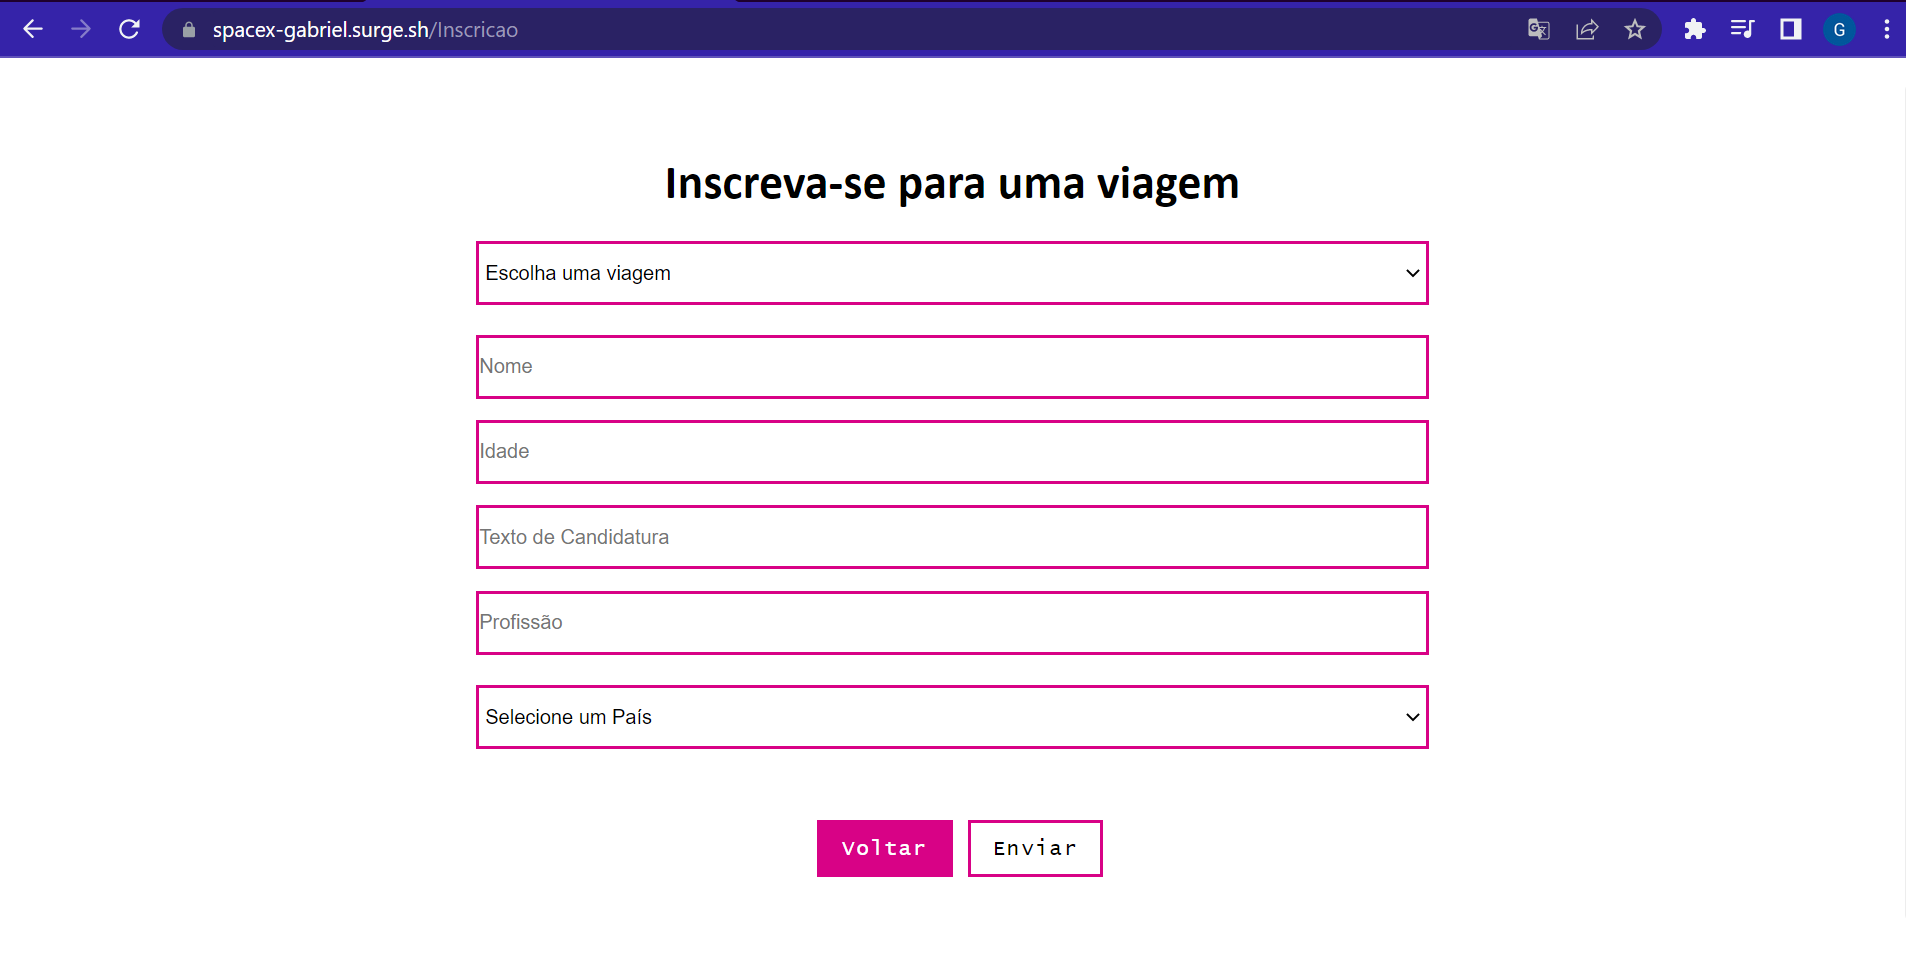Toggle the side panel icon
The image size is (1906, 967).
(1791, 29)
